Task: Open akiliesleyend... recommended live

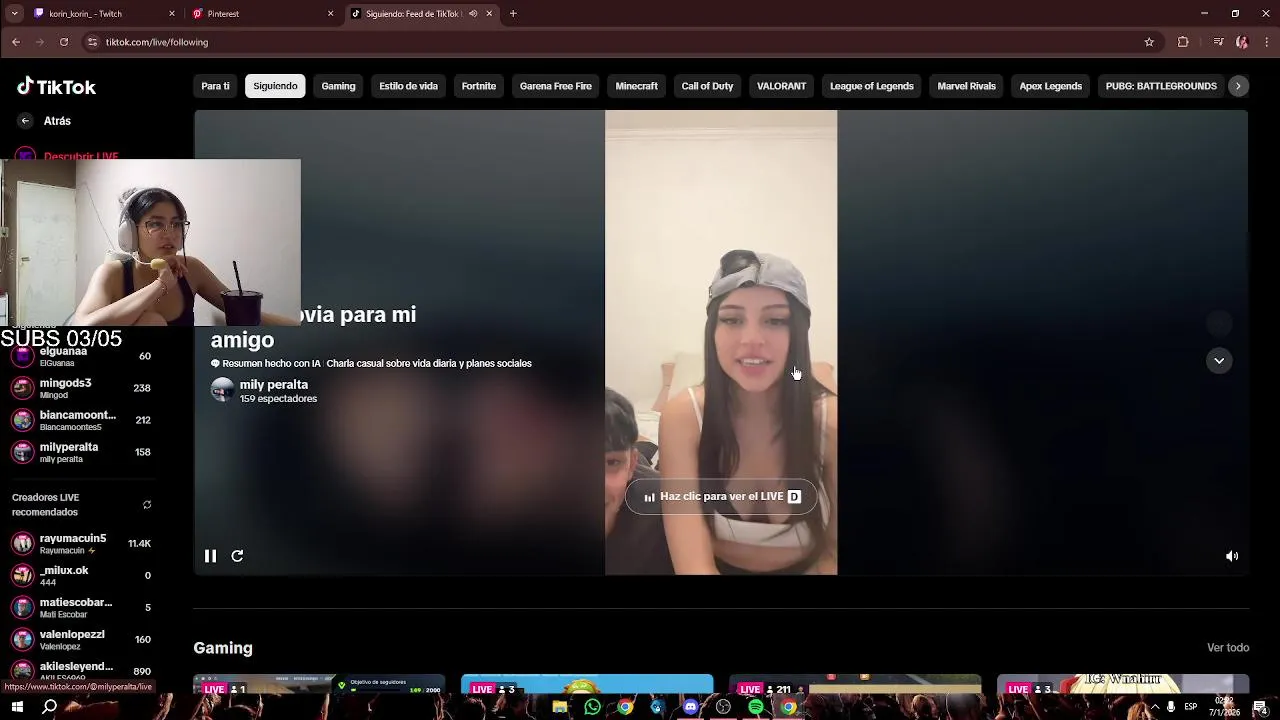Action: [81, 671]
